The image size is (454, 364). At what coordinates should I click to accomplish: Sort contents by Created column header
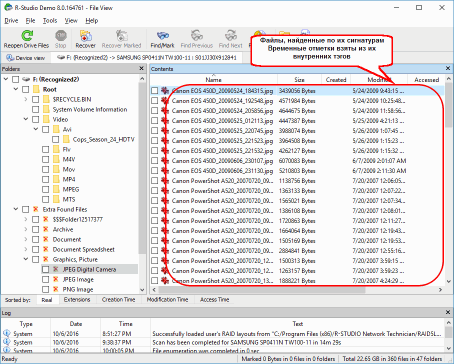click(336, 80)
